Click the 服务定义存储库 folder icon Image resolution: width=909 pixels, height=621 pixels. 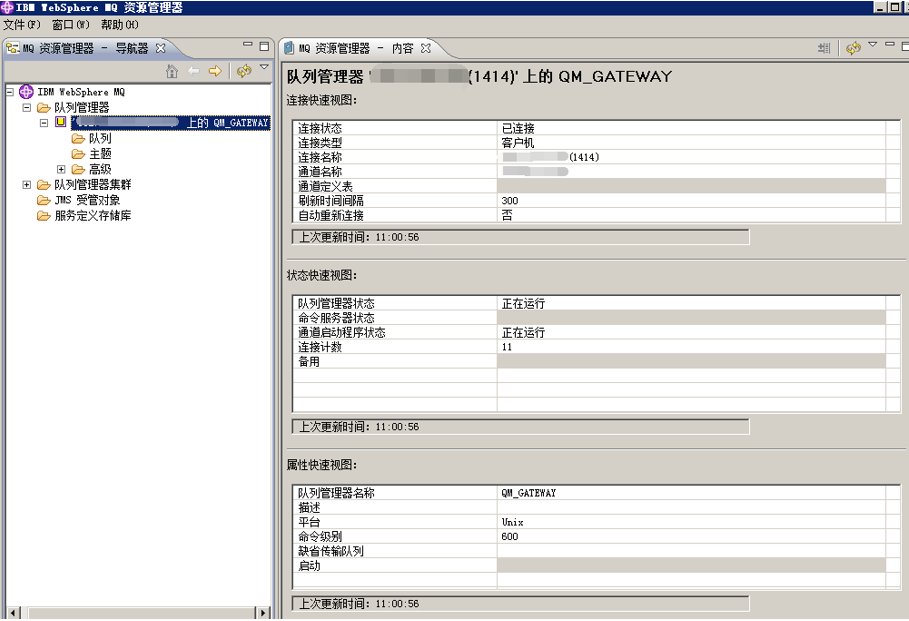pos(43,216)
